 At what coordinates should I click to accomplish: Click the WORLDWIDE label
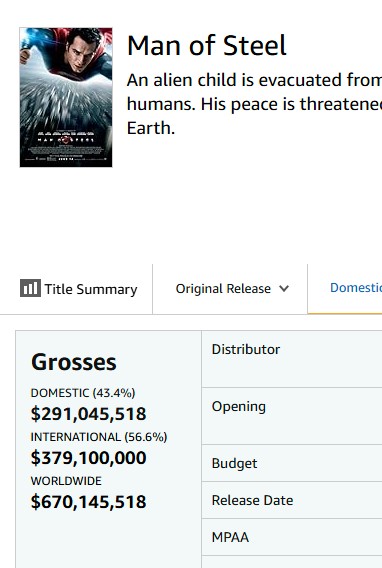(x=66, y=481)
